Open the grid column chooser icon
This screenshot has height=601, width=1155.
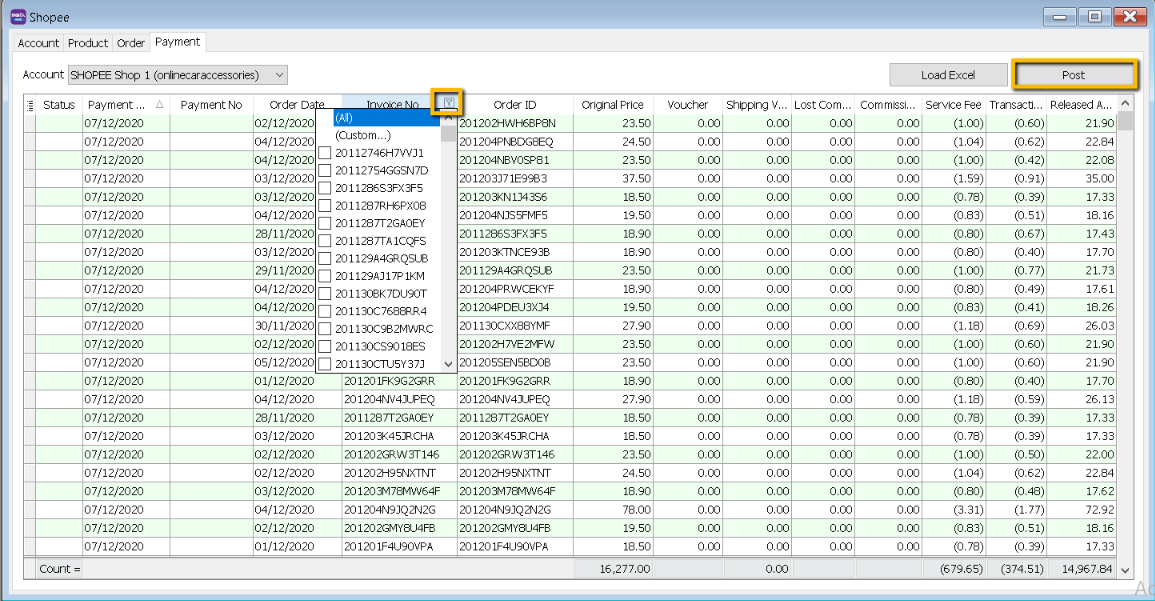(x=29, y=105)
